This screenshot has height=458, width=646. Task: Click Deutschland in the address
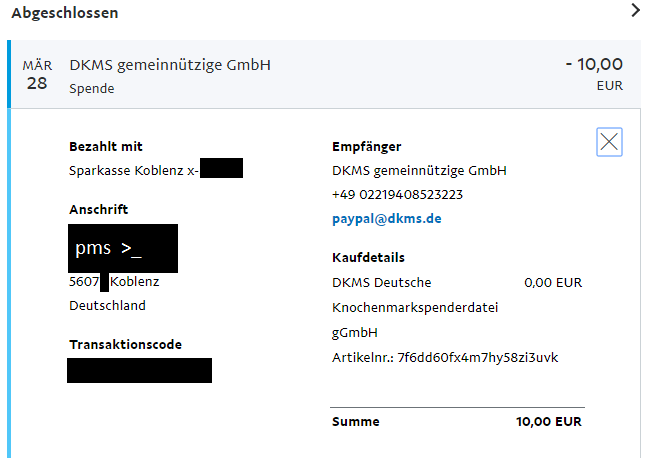point(107,306)
